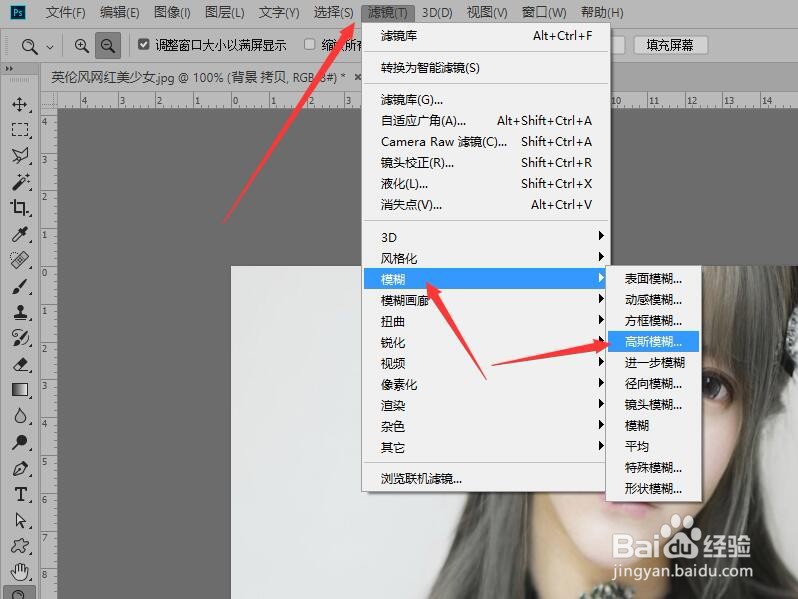The width and height of the screenshot is (798, 599).
Task: Expand the toolbar with double-arrow icon
Action: click(x=9, y=68)
